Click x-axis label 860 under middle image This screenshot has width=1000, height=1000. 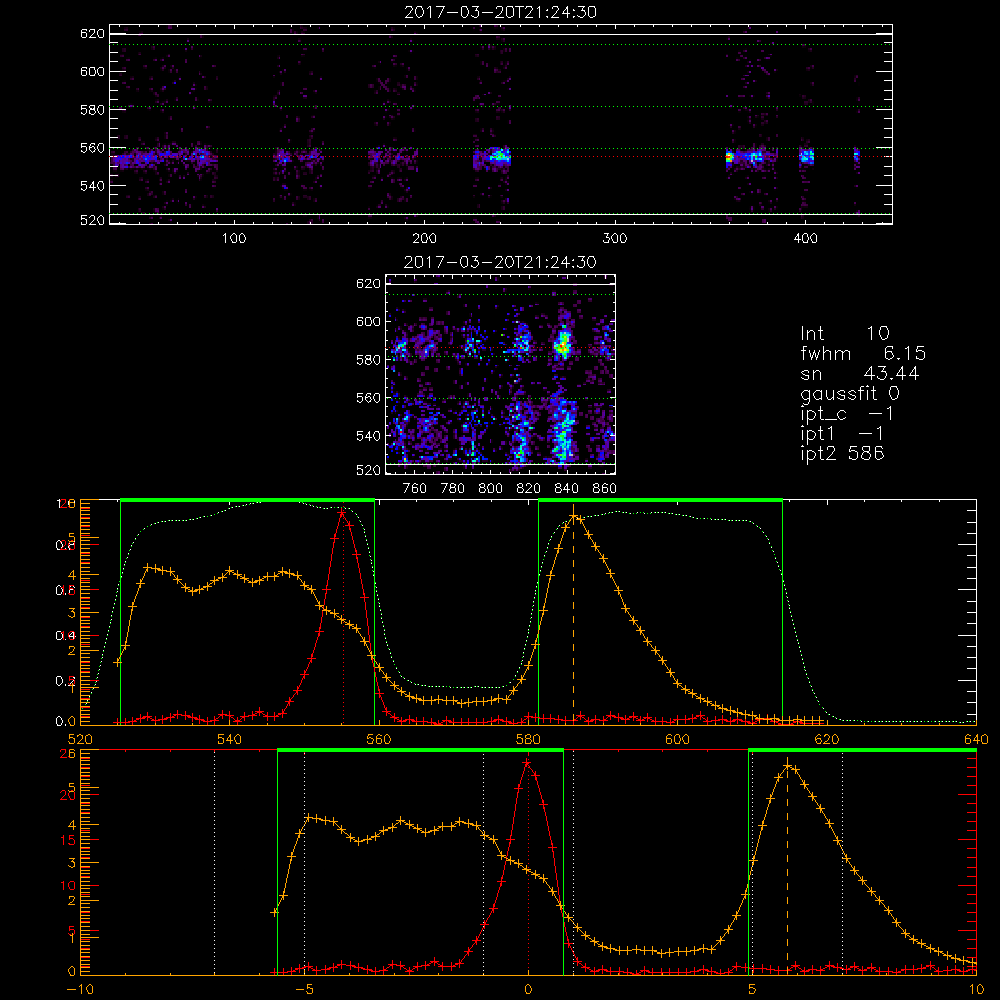tap(605, 489)
